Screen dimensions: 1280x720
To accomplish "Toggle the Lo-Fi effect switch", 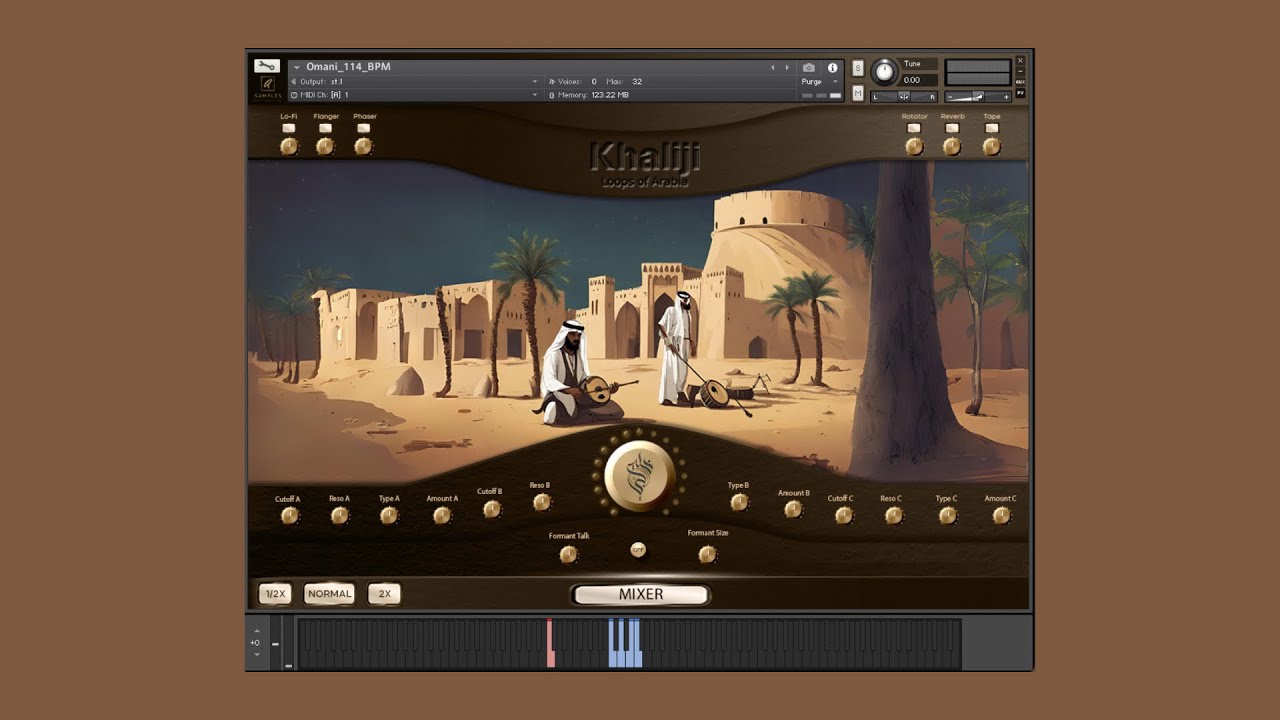I will pos(289,128).
